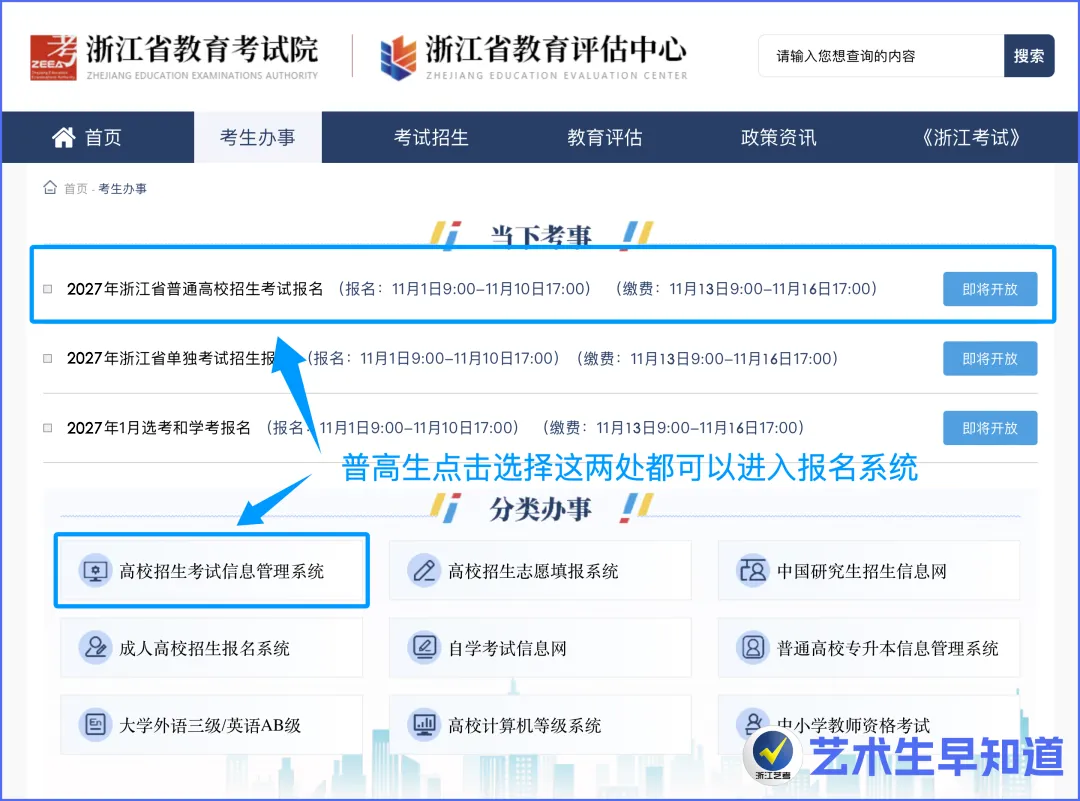Click the 普通高校专升本信息管理系统 icon
Viewport: 1080px width, 801px height.
(x=752, y=647)
